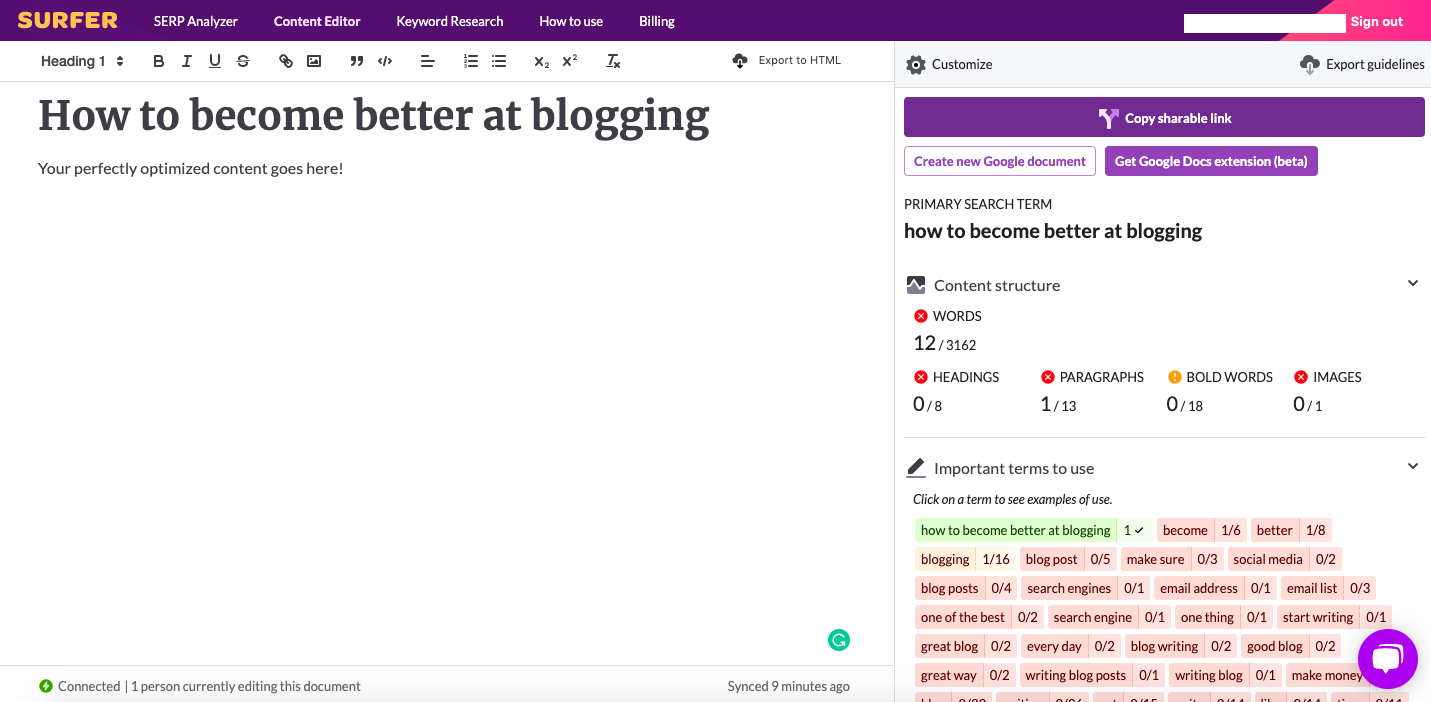Image resolution: width=1431 pixels, height=702 pixels.
Task: Open the Customize settings gear
Action: (x=916, y=64)
